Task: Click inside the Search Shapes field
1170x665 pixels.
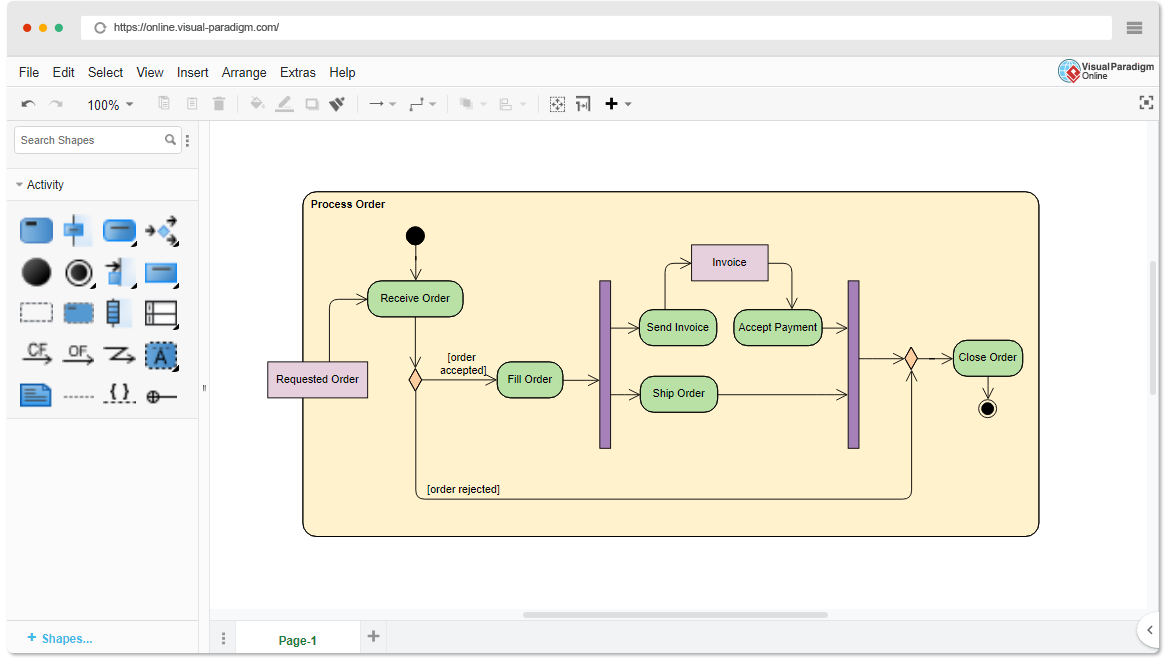Action: point(90,140)
